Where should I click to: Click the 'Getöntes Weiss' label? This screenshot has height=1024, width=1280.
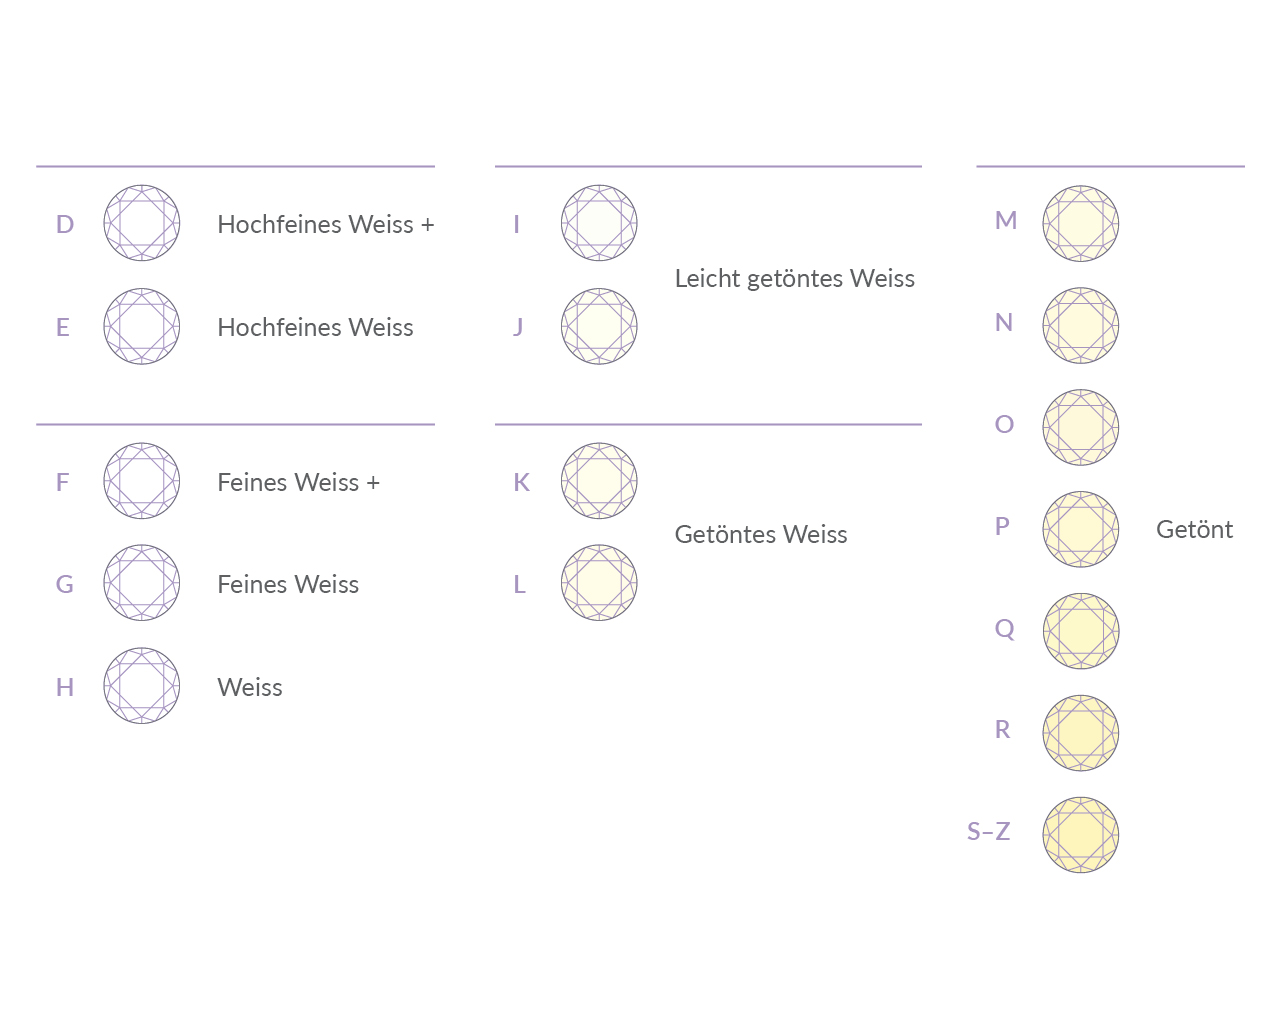pyautogui.click(x=761, y=535)
